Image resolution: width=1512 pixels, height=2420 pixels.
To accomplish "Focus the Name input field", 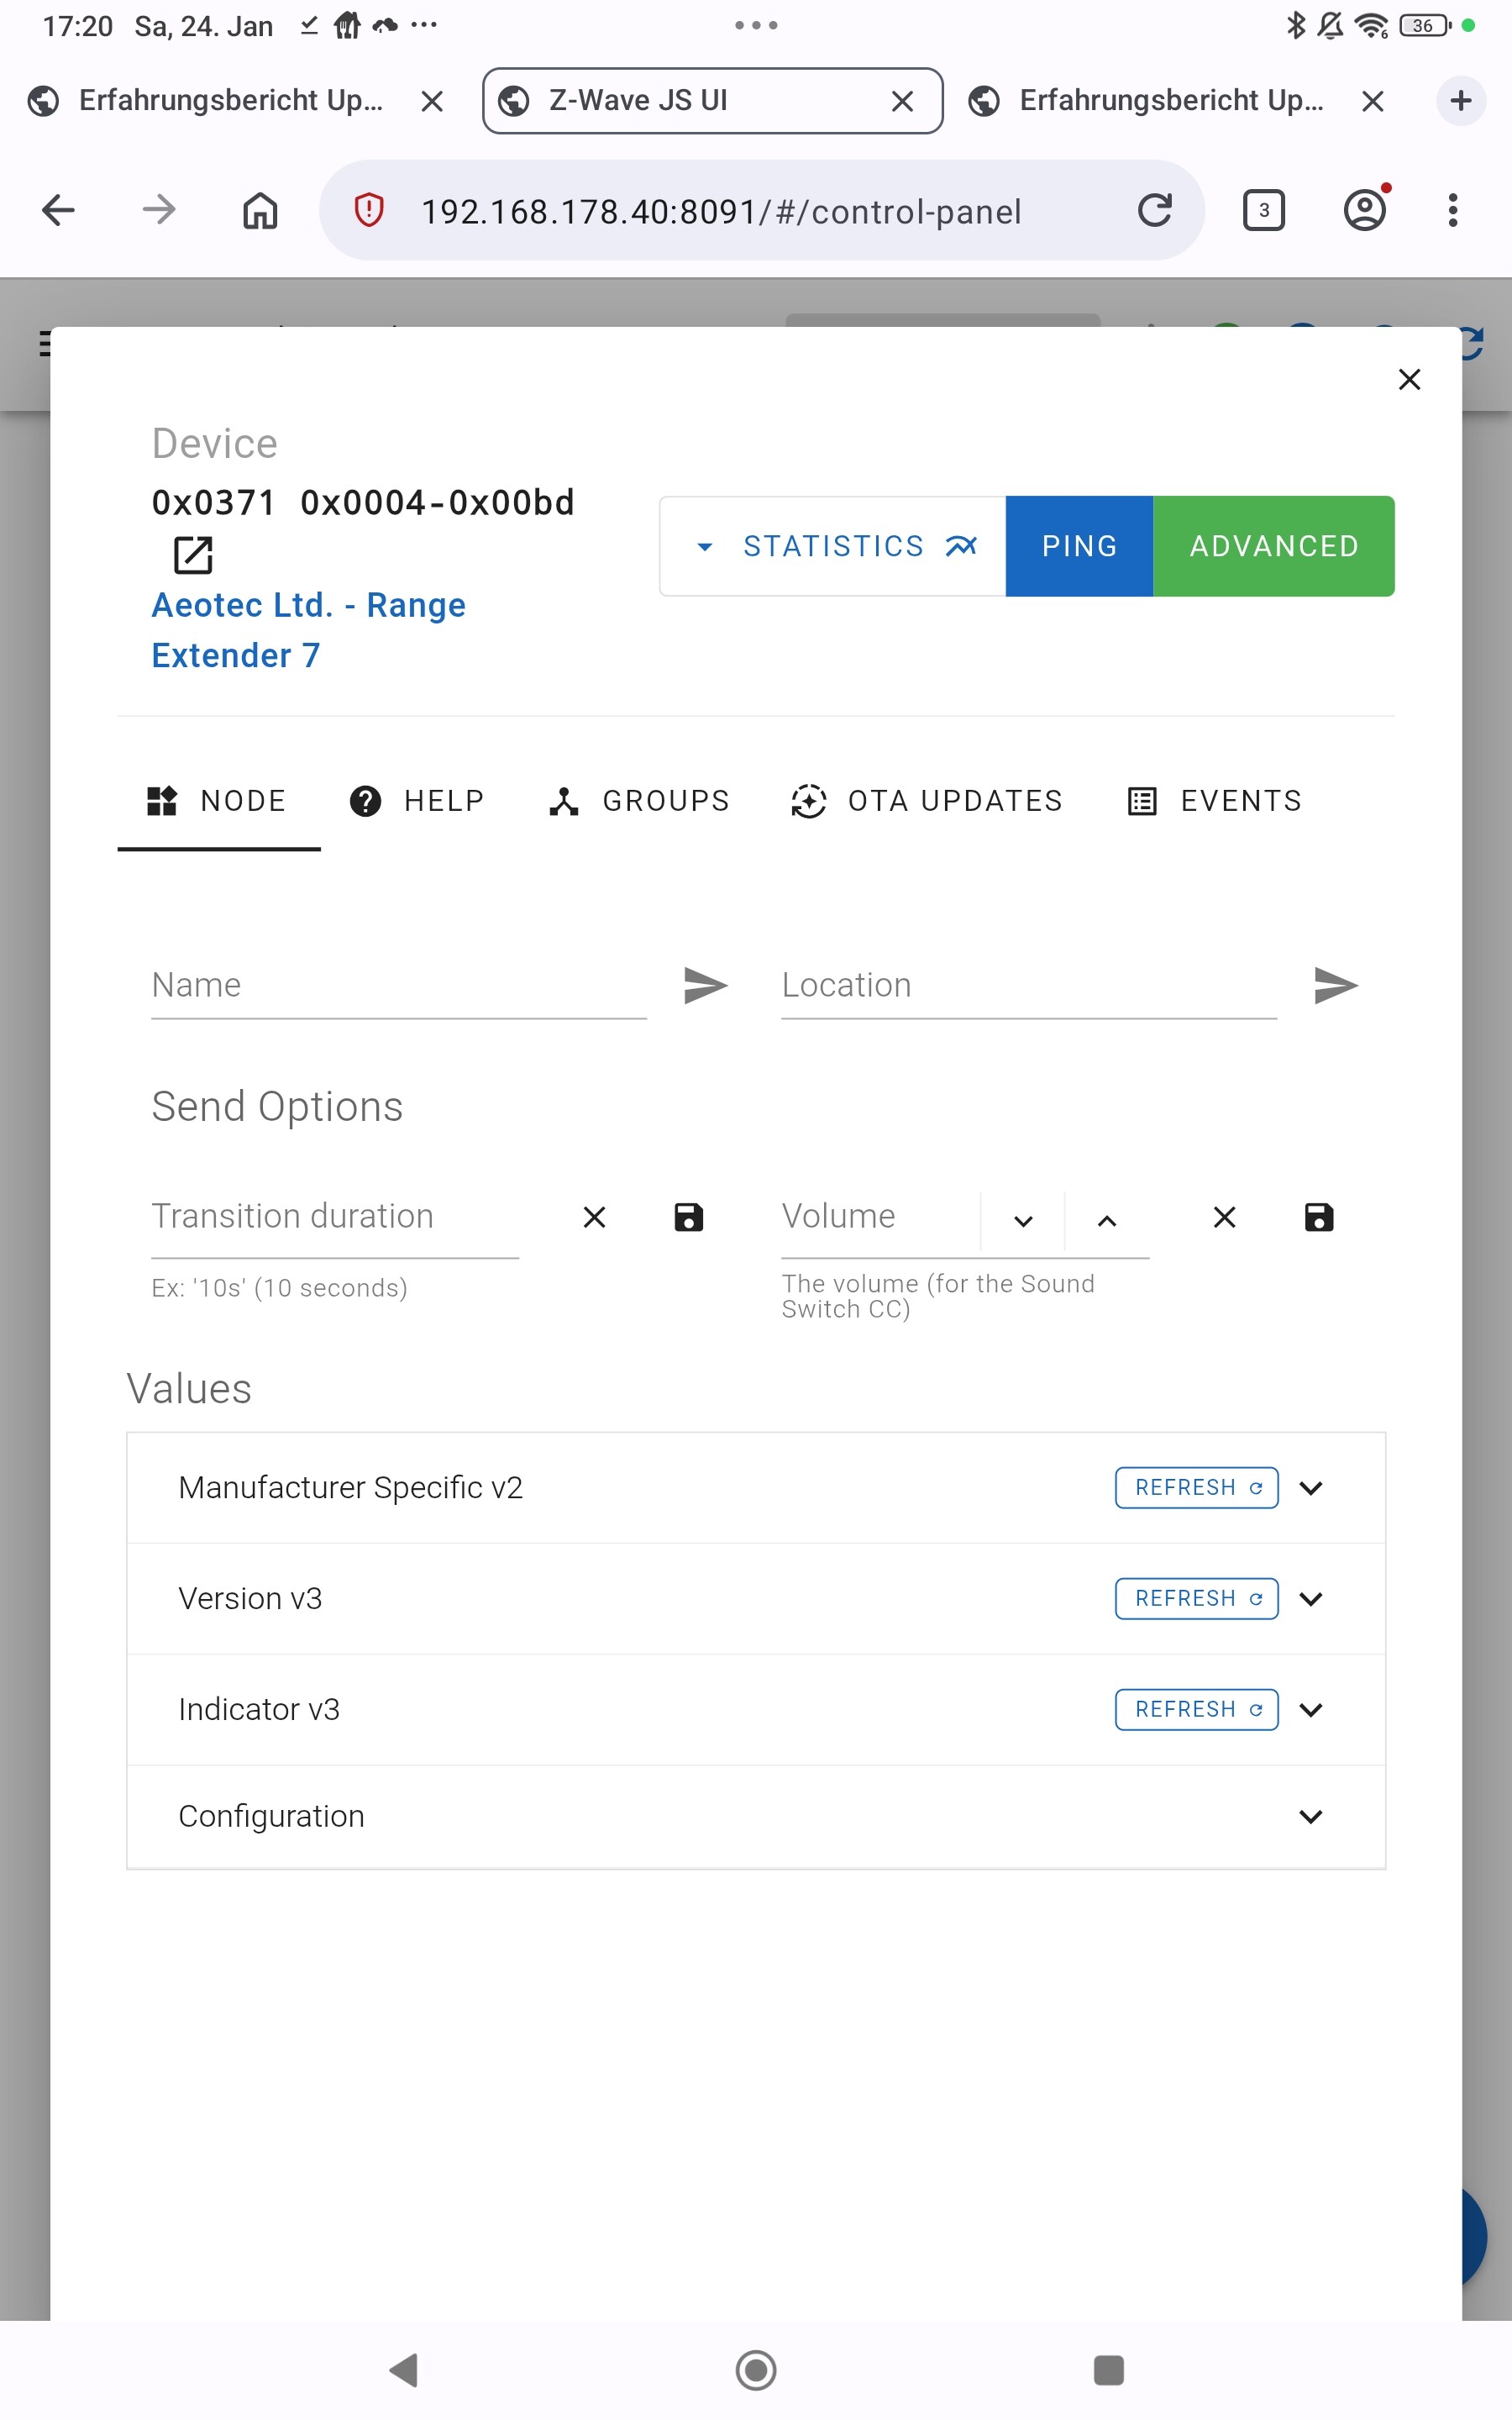I will 398,985.
